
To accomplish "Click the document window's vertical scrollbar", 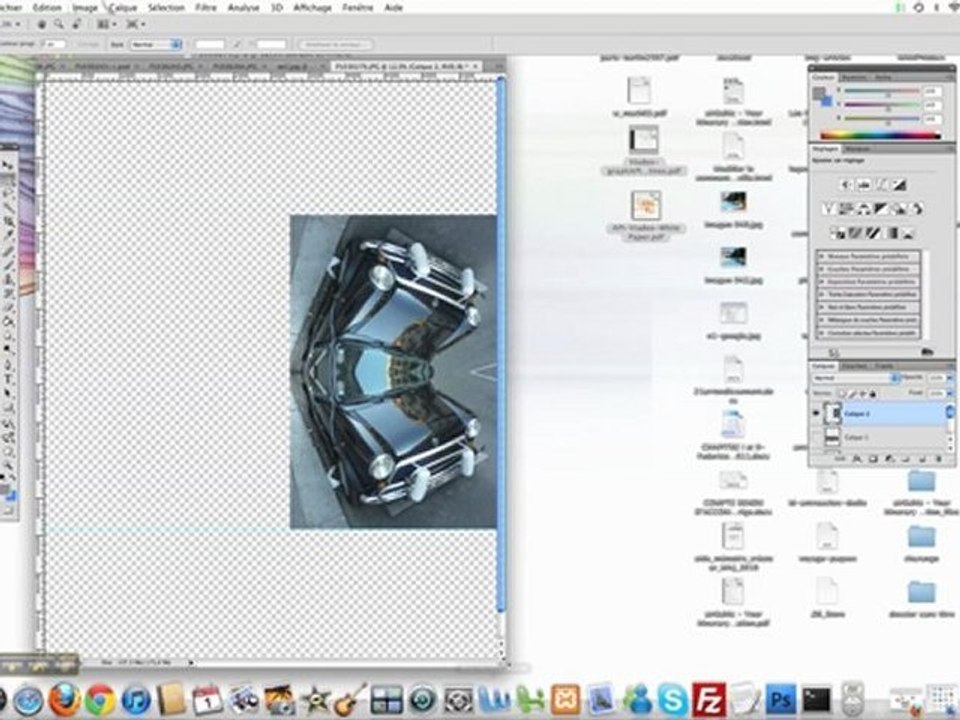I will [501, 343].
